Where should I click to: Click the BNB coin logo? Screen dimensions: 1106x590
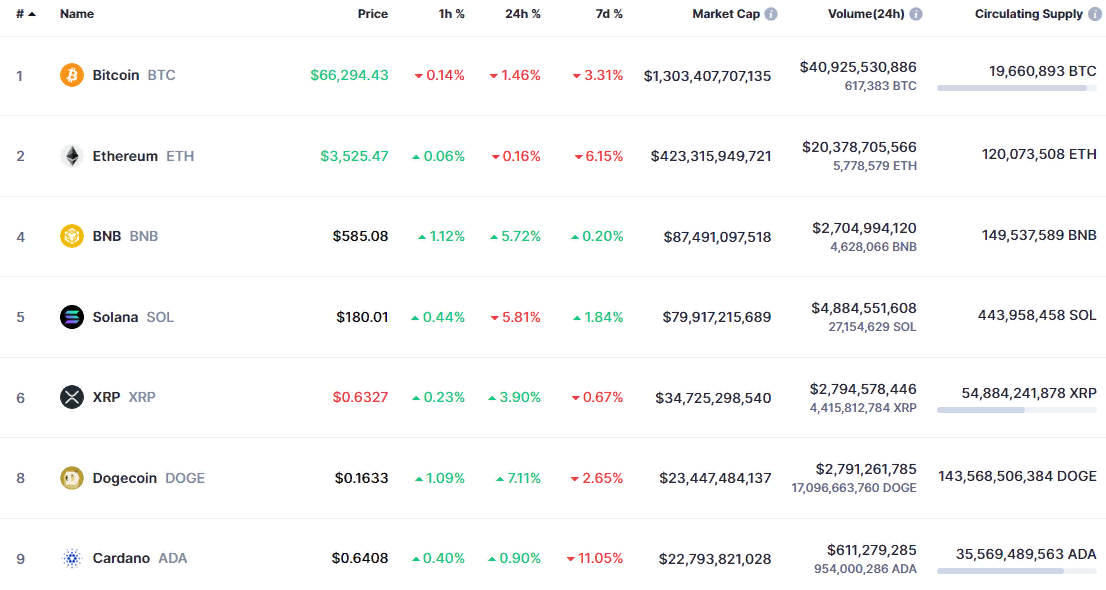[71, 236]
